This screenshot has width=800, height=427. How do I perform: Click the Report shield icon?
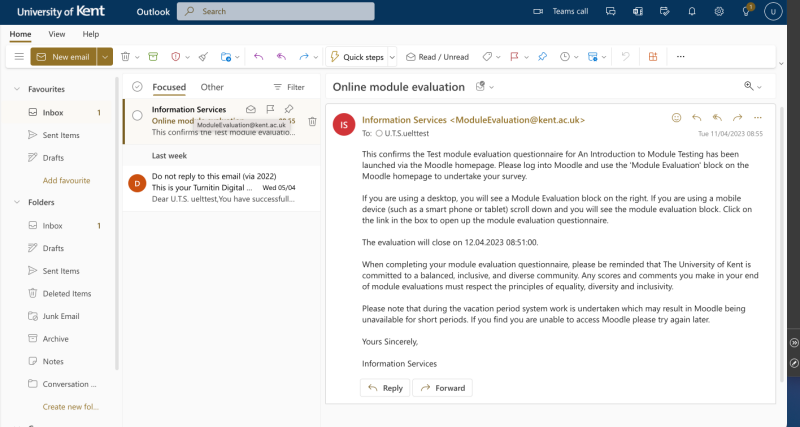coord(176,57)
